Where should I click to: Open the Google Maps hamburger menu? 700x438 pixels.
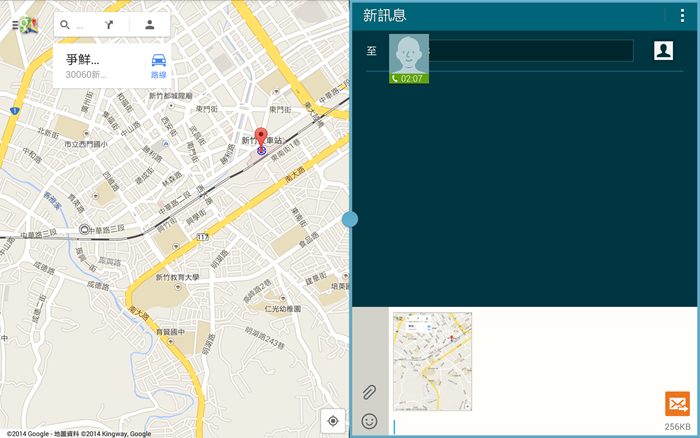pos(15,25)
